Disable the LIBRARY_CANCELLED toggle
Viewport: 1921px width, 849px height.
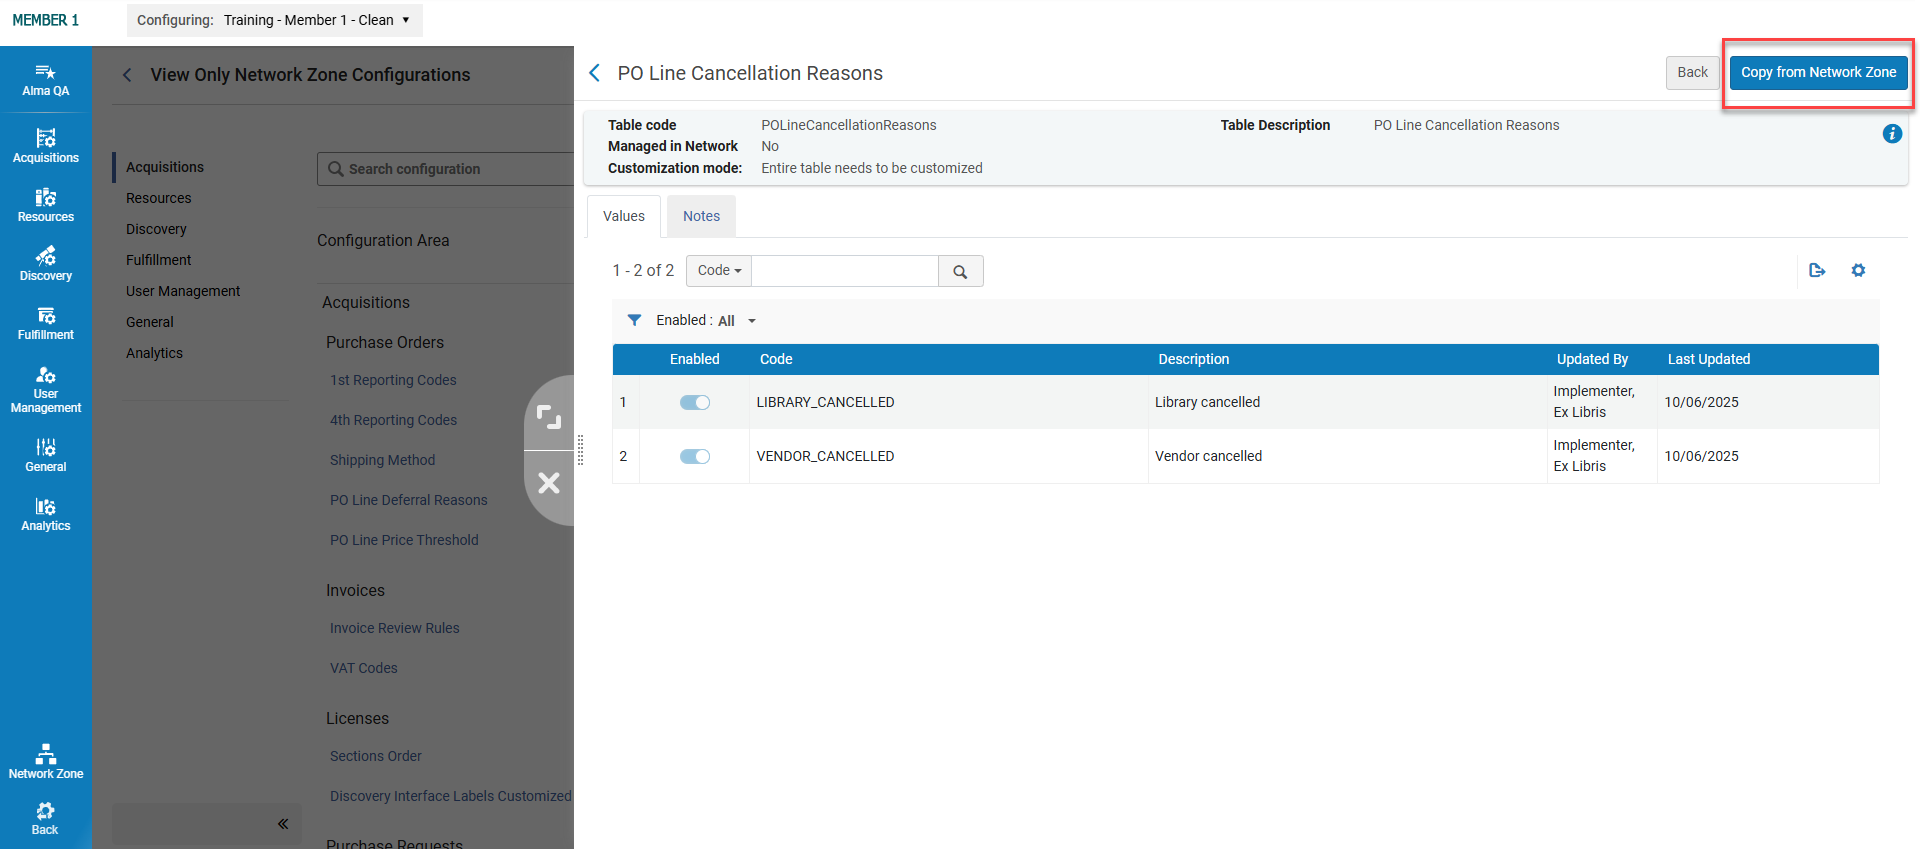click(x=695, y=402)
